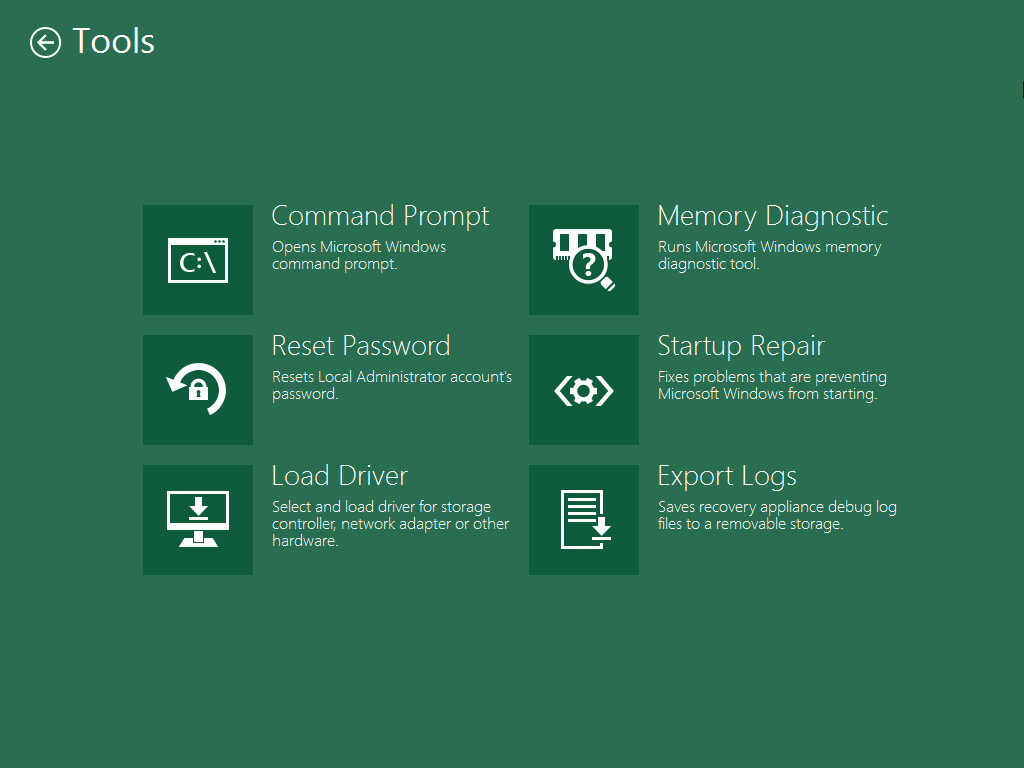Click the back arrow icon
1024x768 pixels.
43,41
